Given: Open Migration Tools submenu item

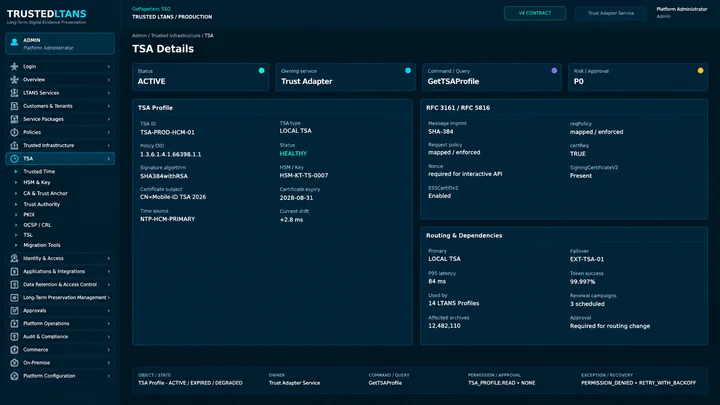Looking at the screenshot, I should [x=42, y=245].
